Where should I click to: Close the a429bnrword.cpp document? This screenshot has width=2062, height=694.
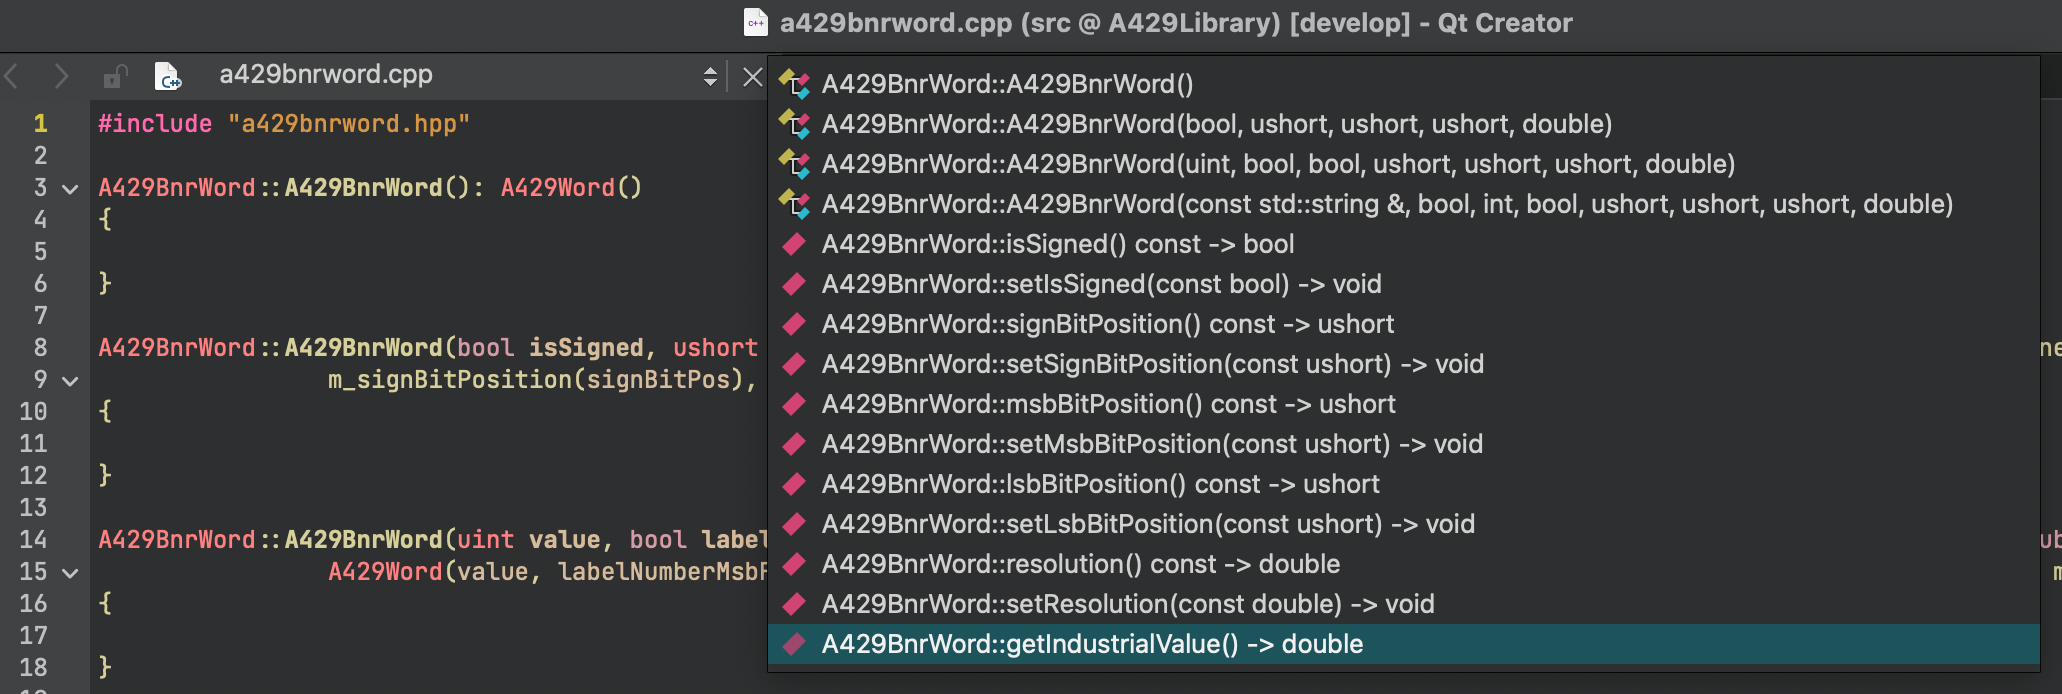pyautogui.click(x=753, y=76)
